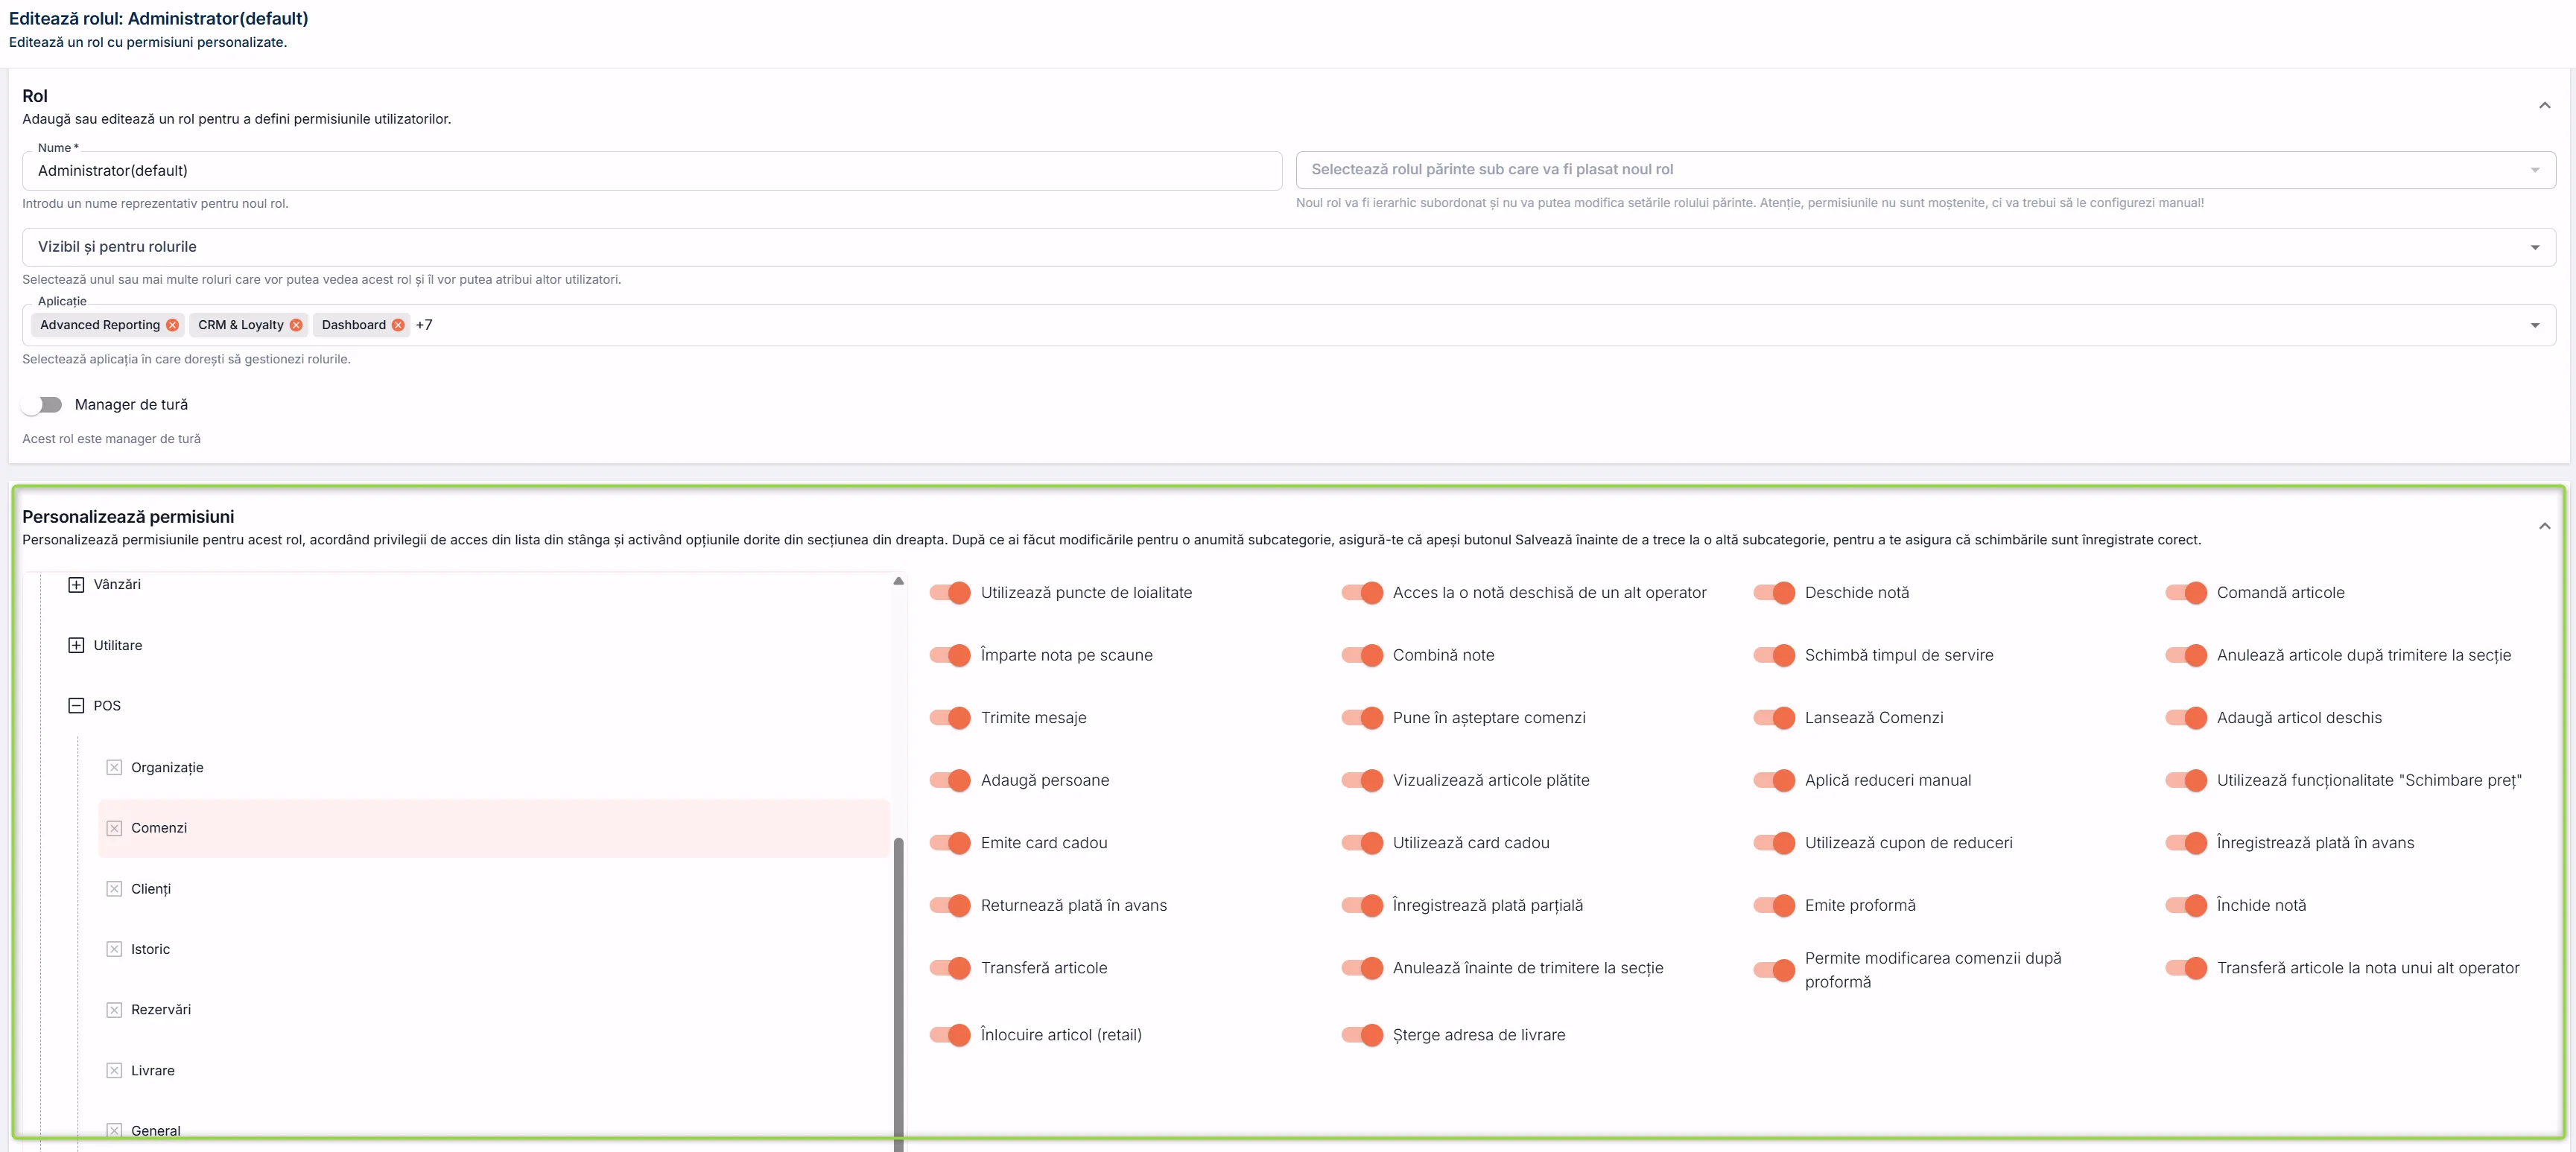Remove the CRM & Loyalty chip
Image resolution: width=2576 pixels, height=1152 pixels.
[x=296, y=325]
